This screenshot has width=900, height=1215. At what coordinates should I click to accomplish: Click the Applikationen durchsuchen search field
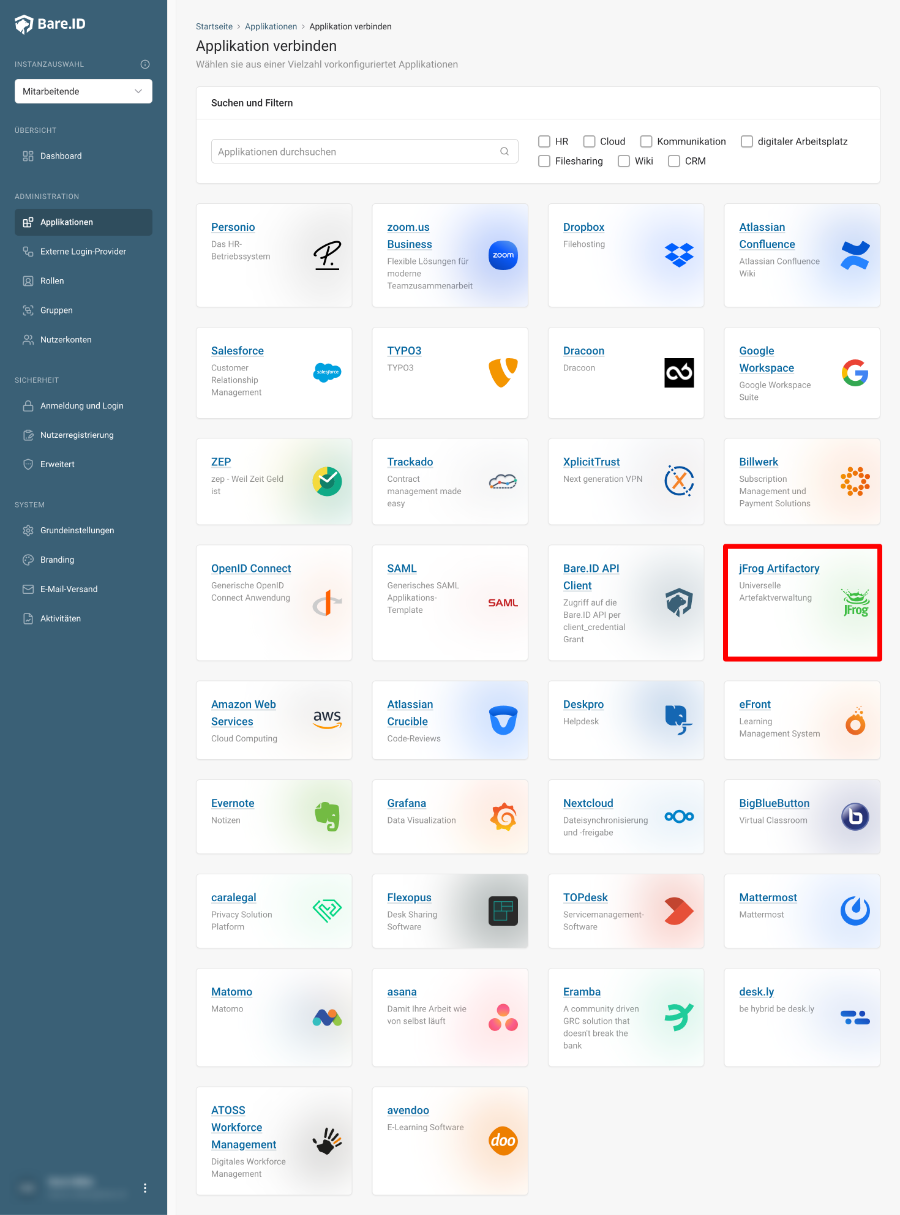pos(365,152)
